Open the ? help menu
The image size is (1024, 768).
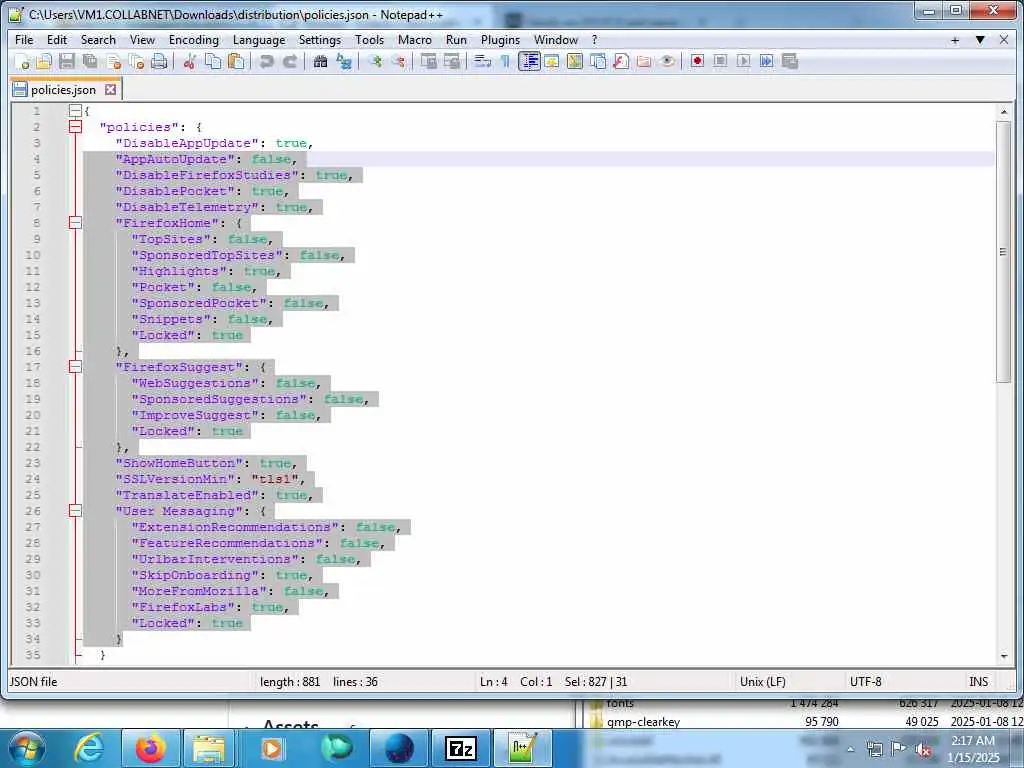click(594, 40)
